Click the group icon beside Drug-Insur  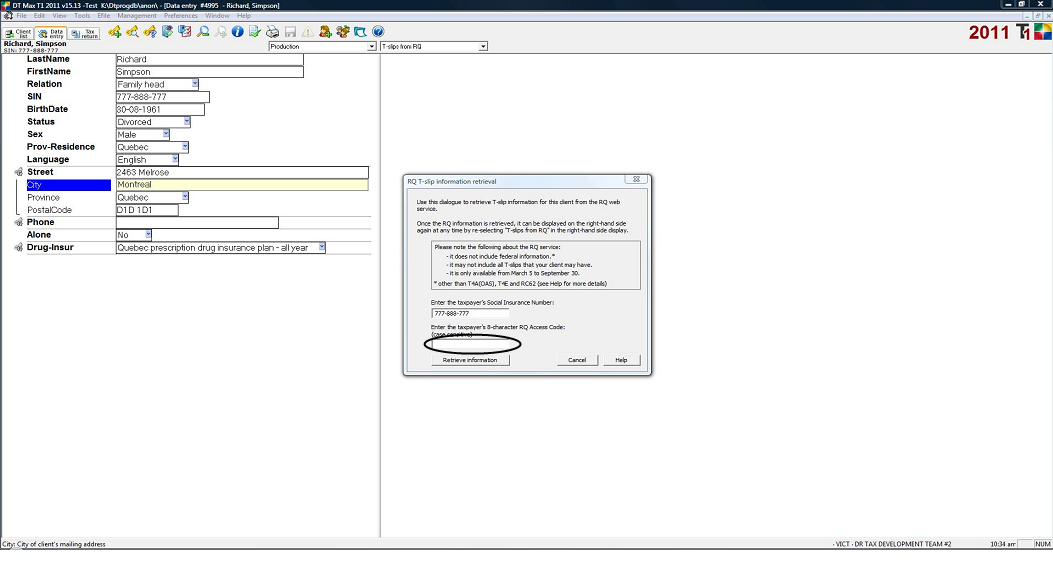(x=19, y=247)
